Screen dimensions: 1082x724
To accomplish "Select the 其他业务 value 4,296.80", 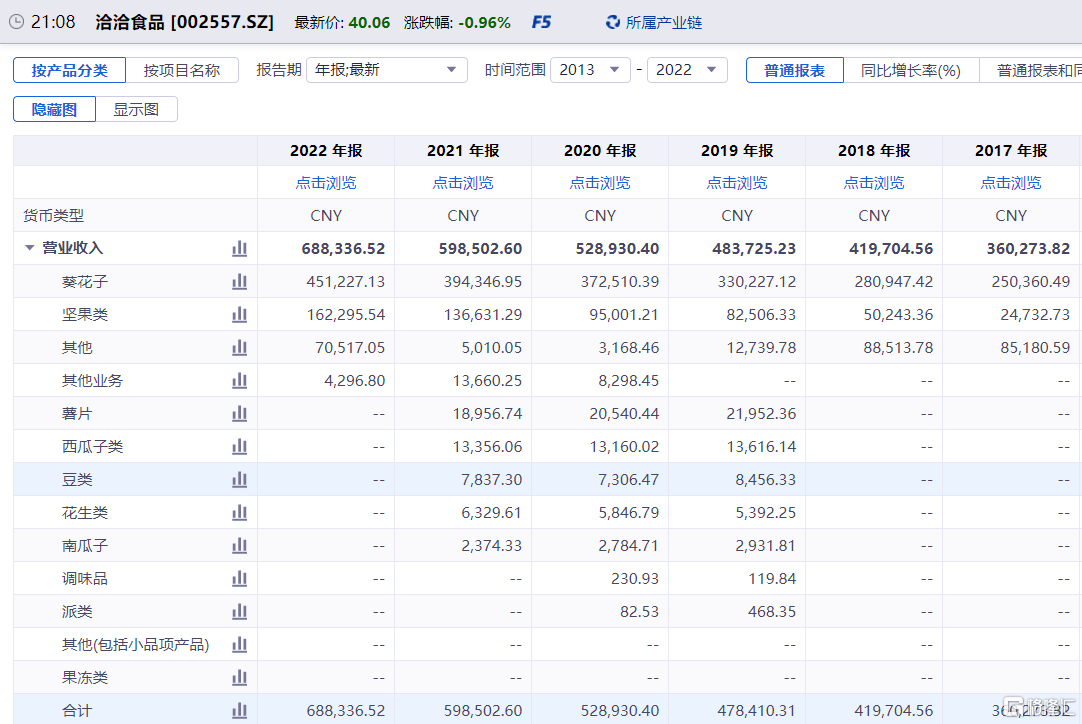I will 355,380.
